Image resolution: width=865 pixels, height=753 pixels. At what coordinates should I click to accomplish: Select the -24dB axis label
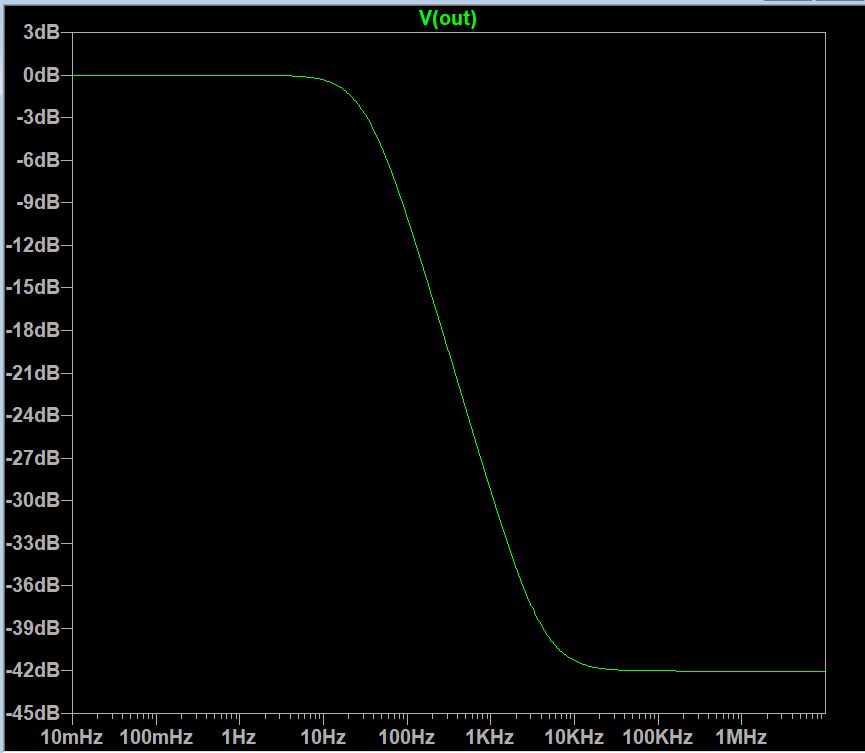(x=33, y=415)
